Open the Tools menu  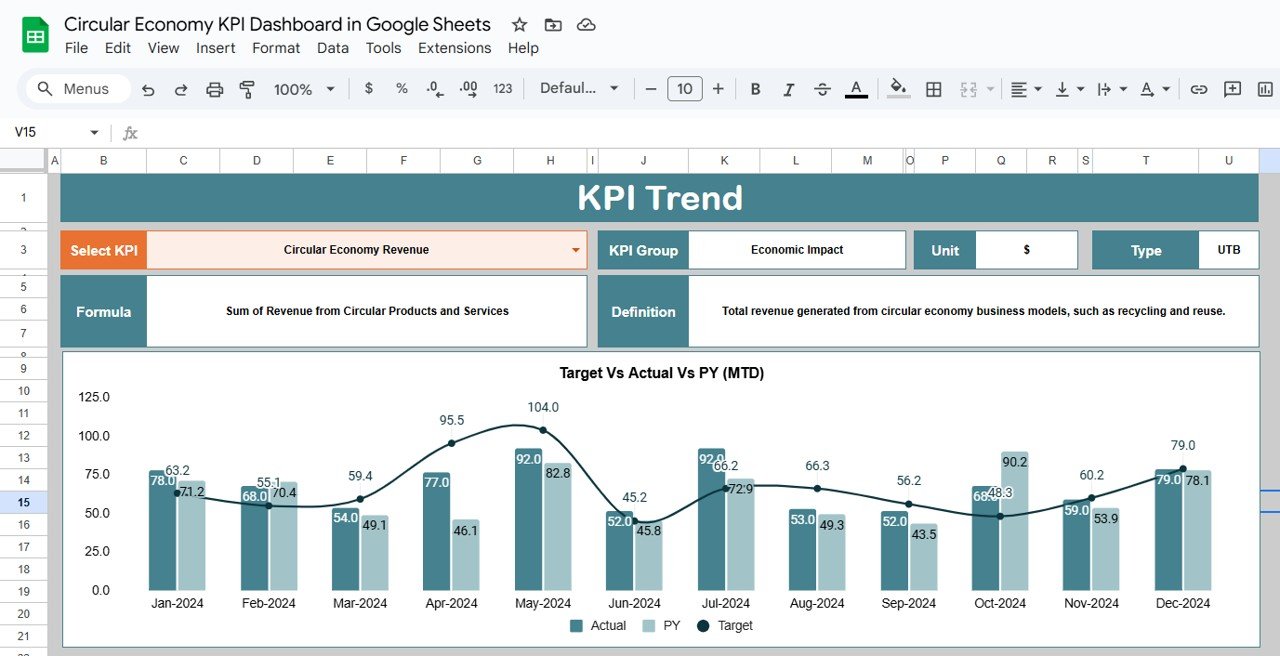pyautogui.click(x=383, y=48)
